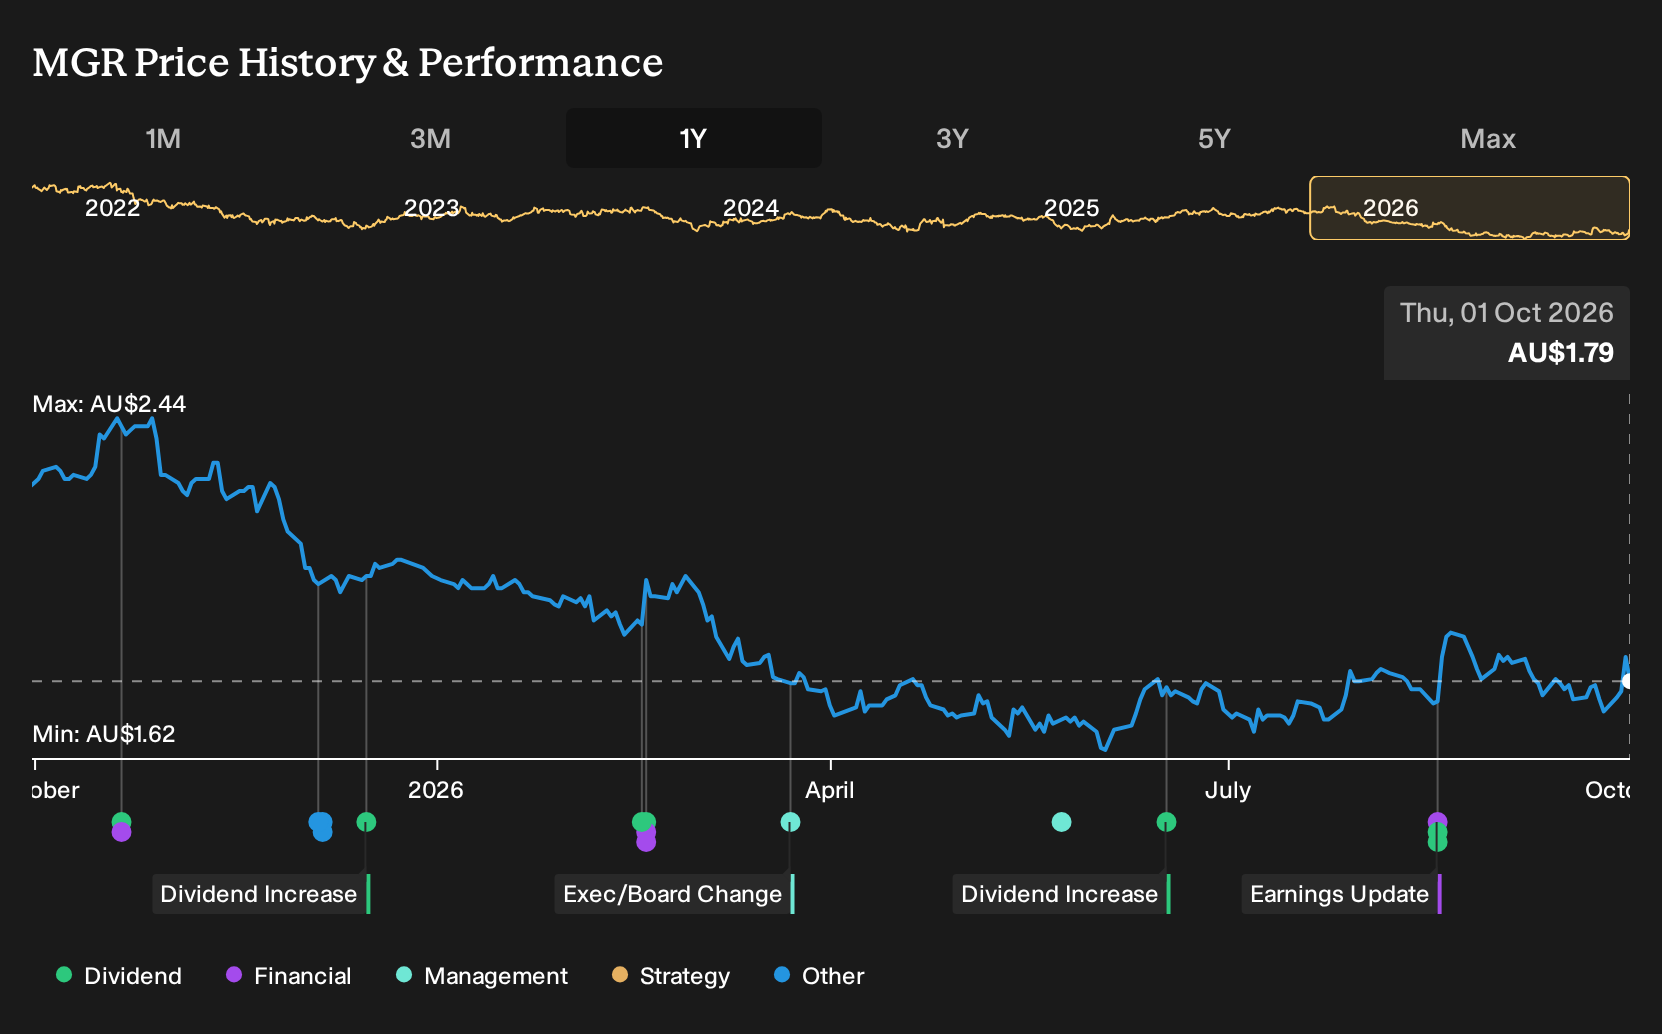Click the purple financial dot below October's green dot
Viewport: 1662px width, 1034px height.
(x=121, y=832)
